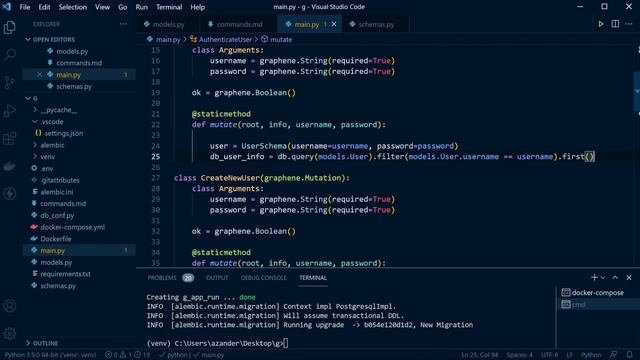Create a new terminal with plus icon
Image resolution: width=640 pixels, height=360 pixels.
pyautogui.click(x=594, y=278)
